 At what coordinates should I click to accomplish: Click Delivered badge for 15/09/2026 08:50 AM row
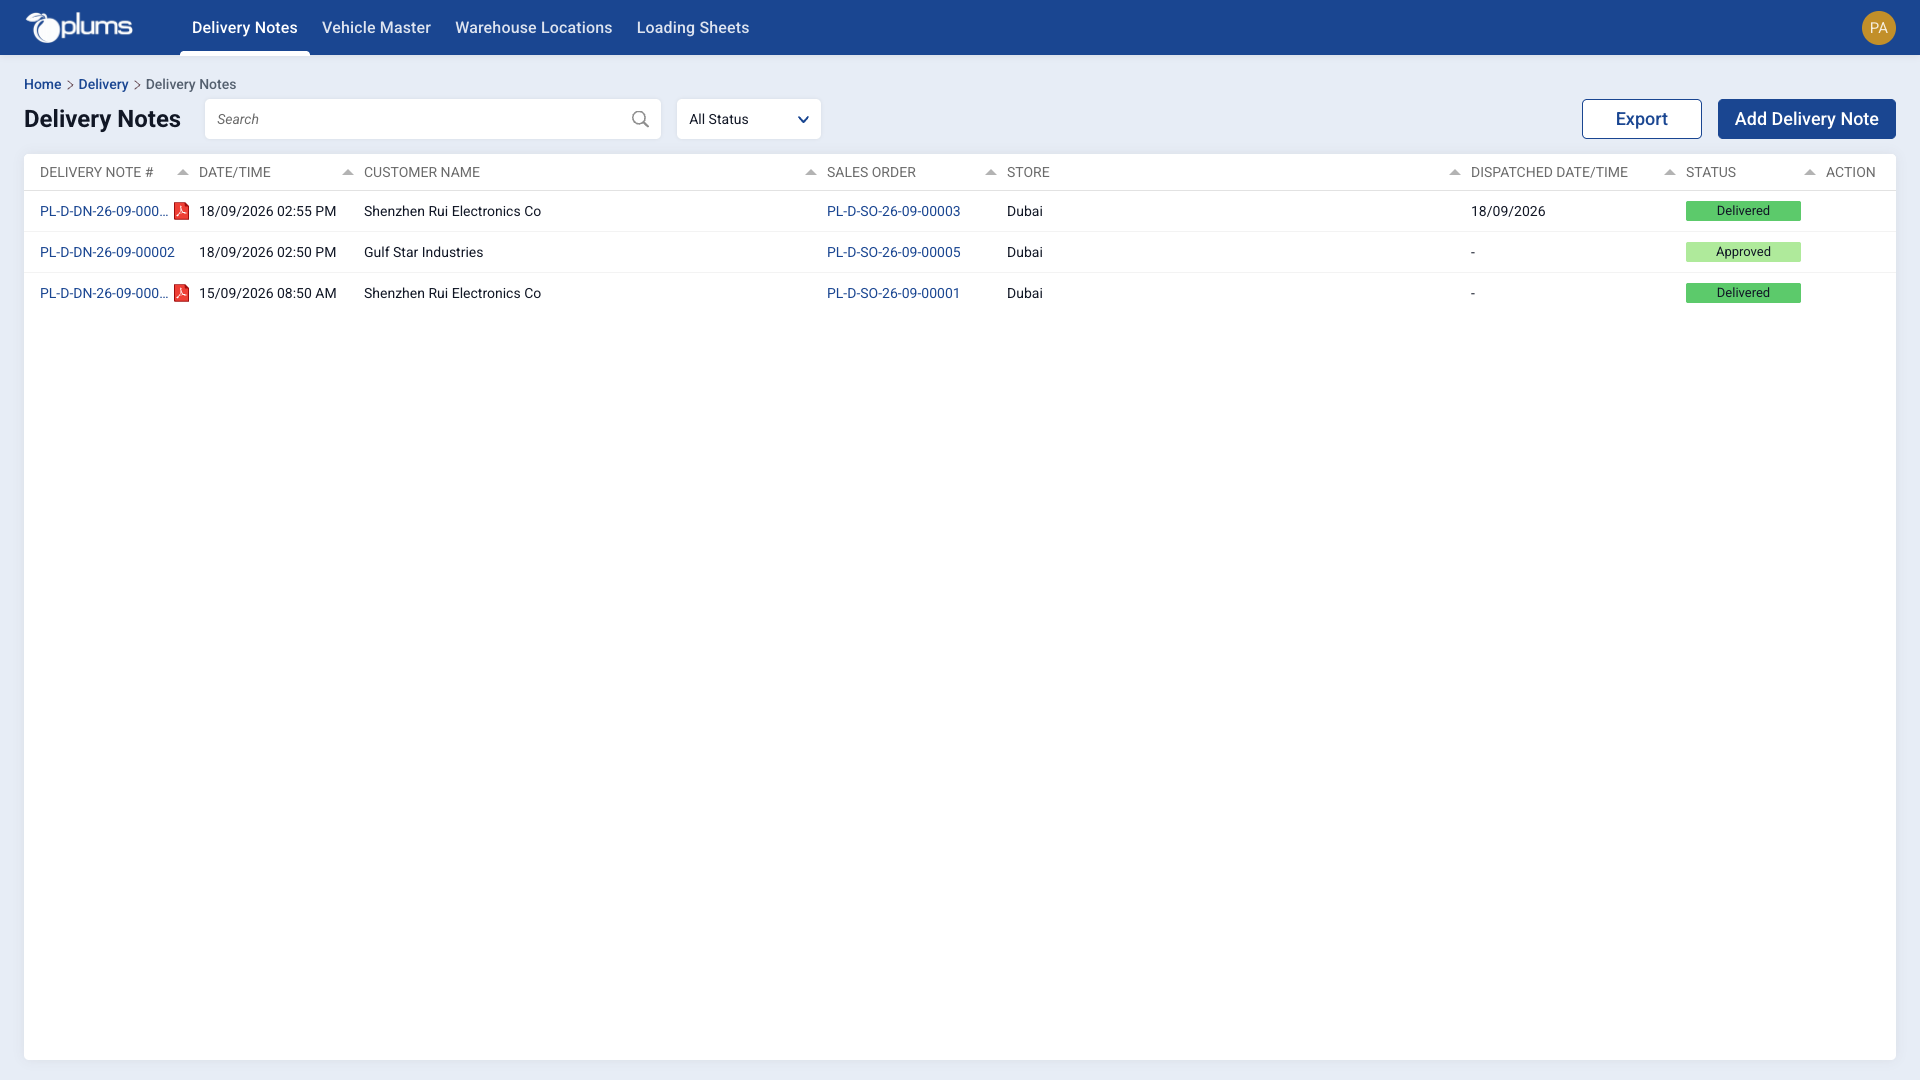[x=1743, y=293]
